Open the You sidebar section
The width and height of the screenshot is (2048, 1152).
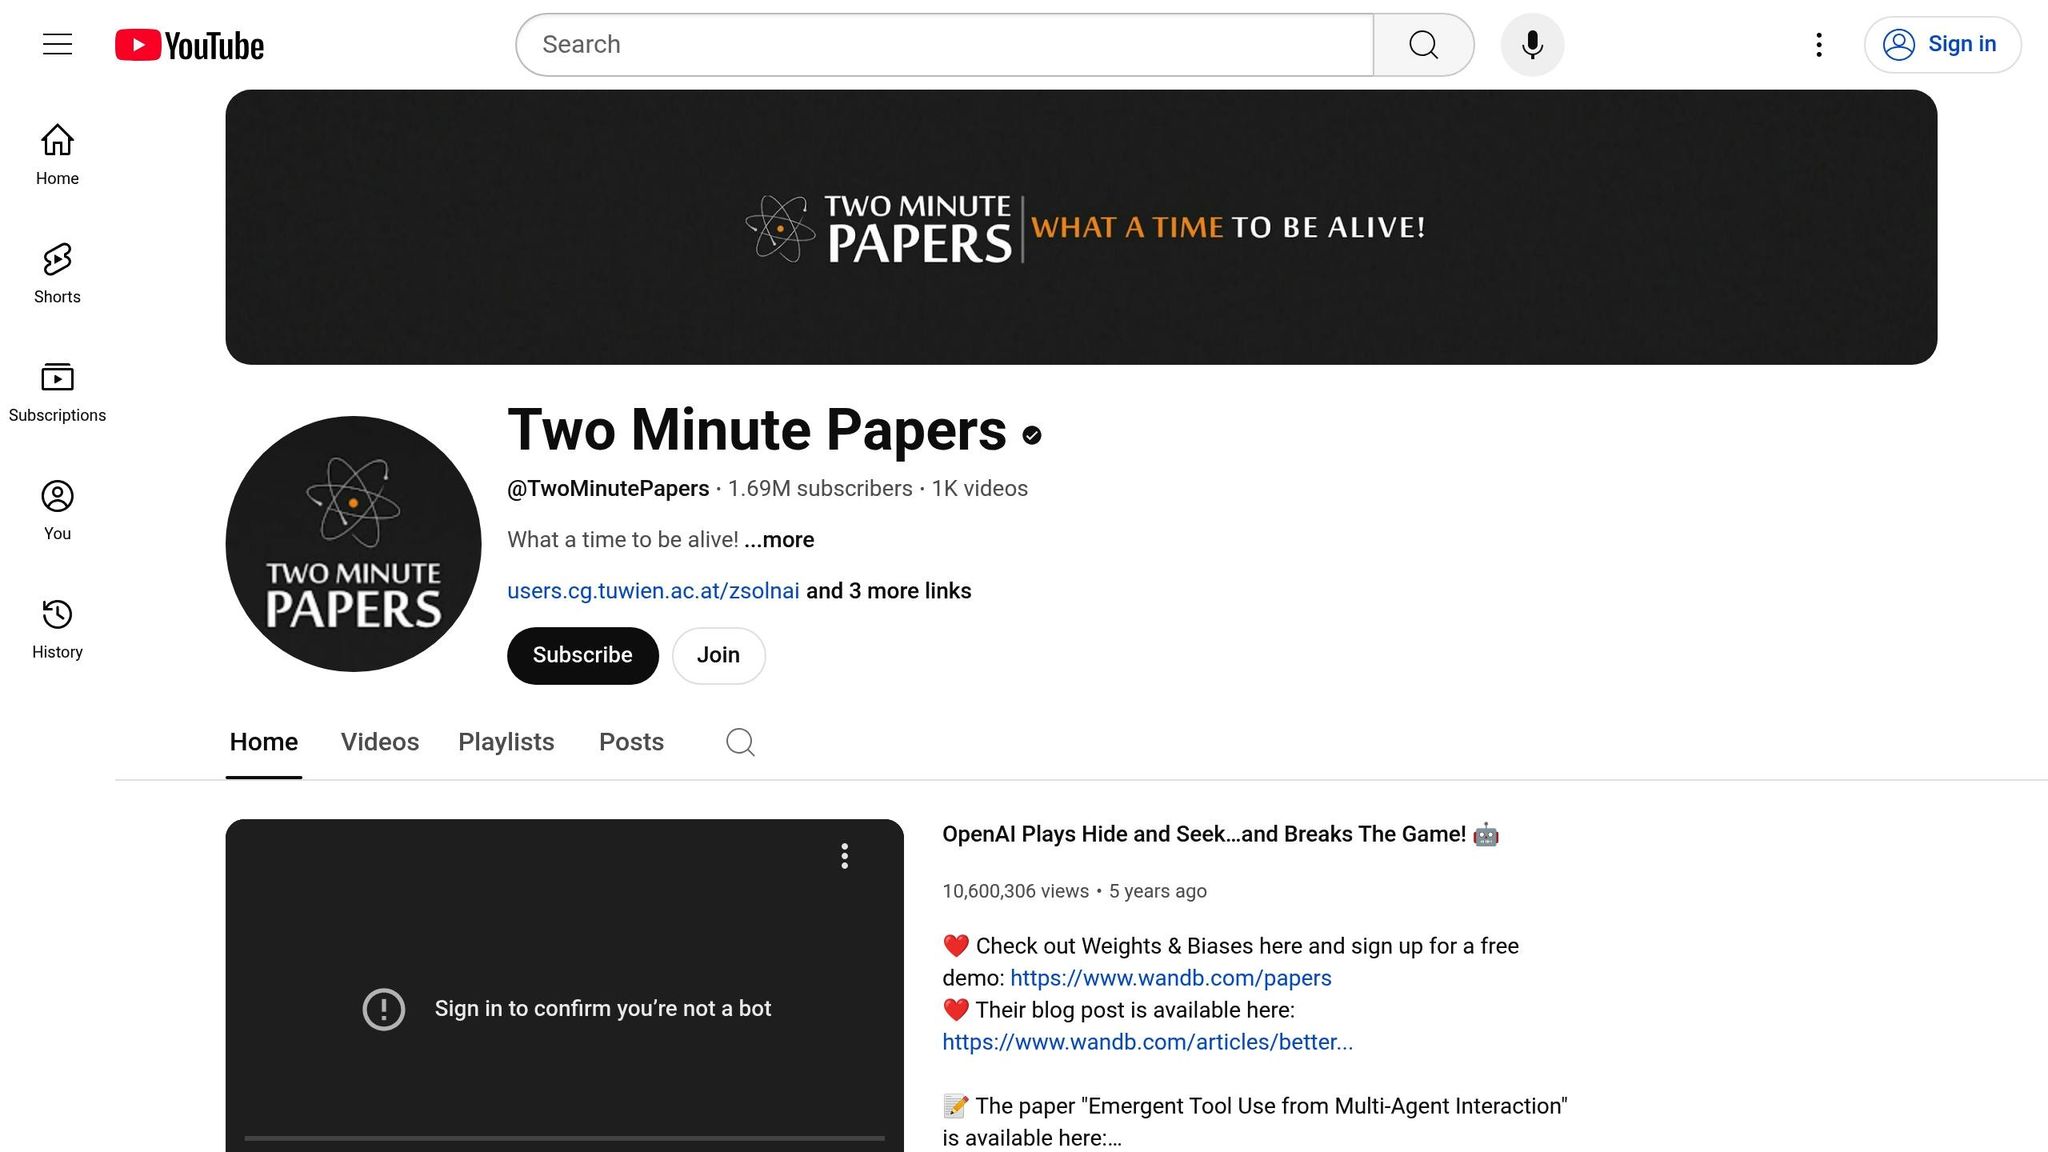[57, 510]
